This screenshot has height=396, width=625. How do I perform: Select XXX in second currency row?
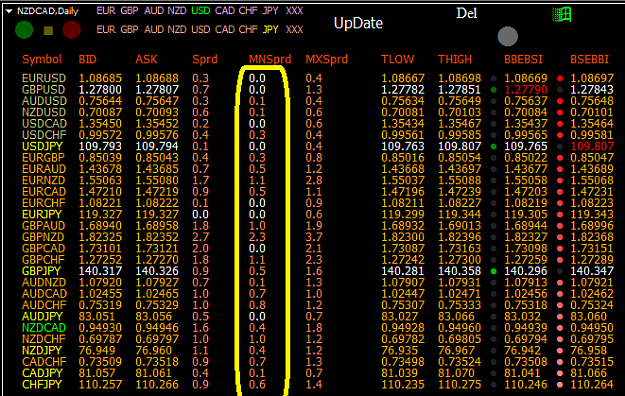tap(294, 30)
